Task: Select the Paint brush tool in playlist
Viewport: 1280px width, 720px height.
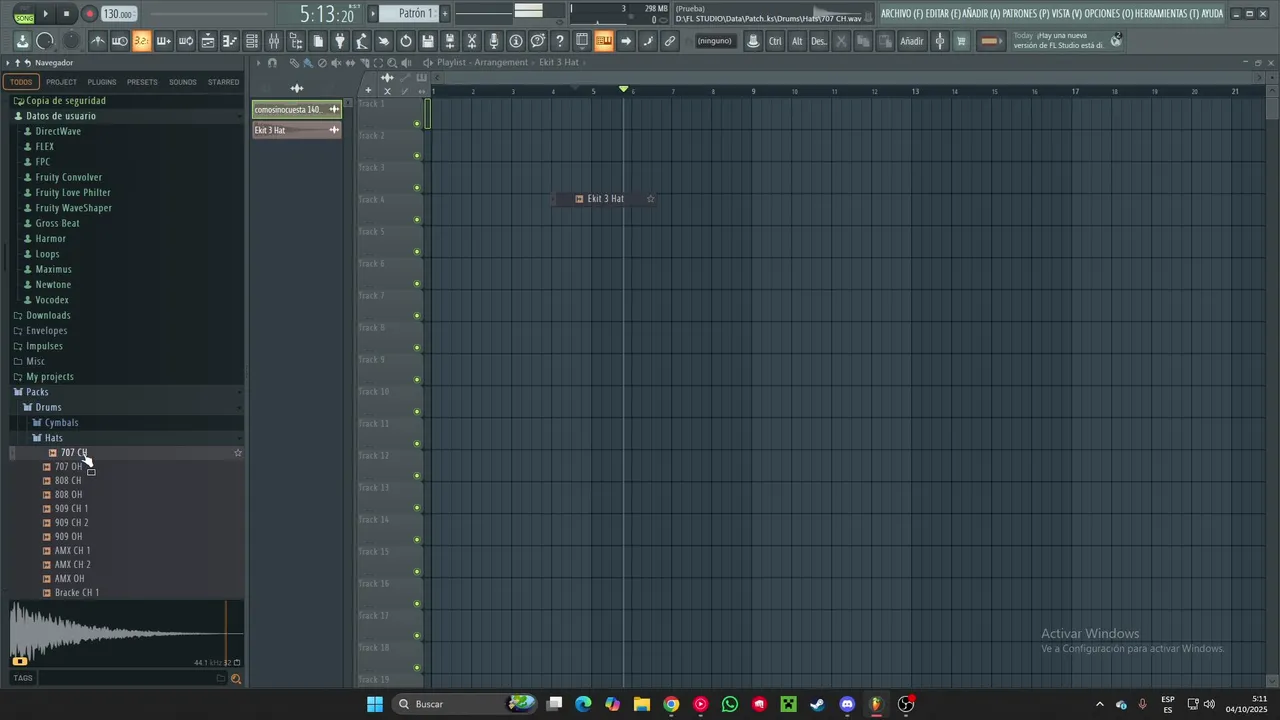Action: (307, 63)
